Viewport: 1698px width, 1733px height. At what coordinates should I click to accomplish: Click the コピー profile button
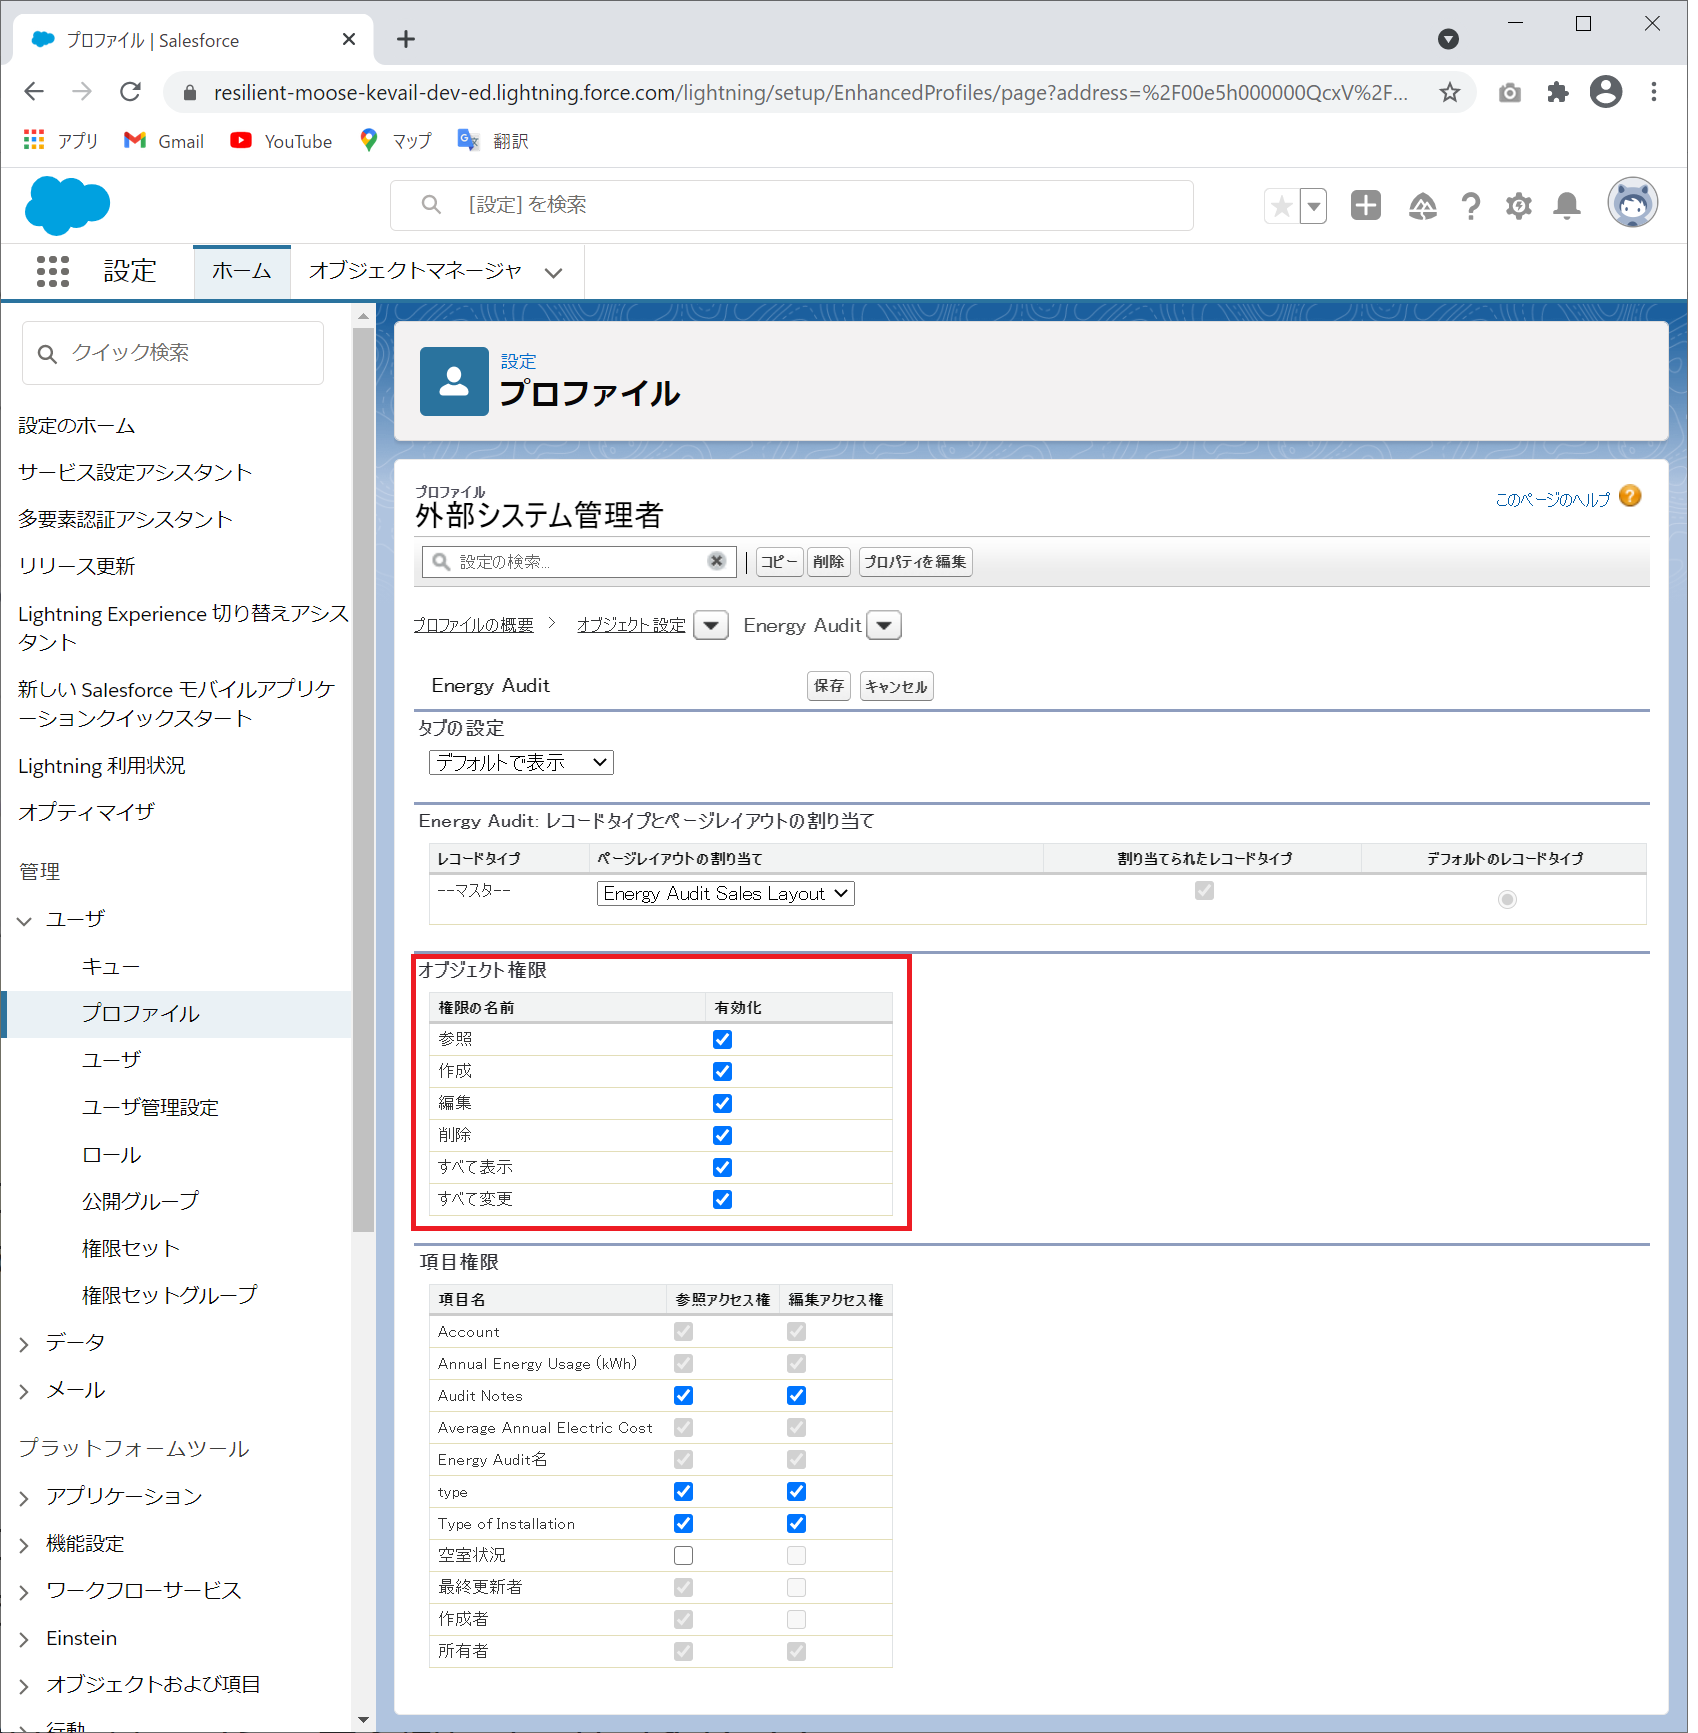779,562
